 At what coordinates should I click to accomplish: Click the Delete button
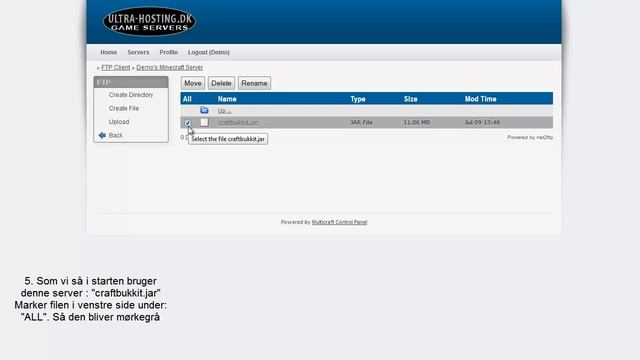tap(221, 83)
